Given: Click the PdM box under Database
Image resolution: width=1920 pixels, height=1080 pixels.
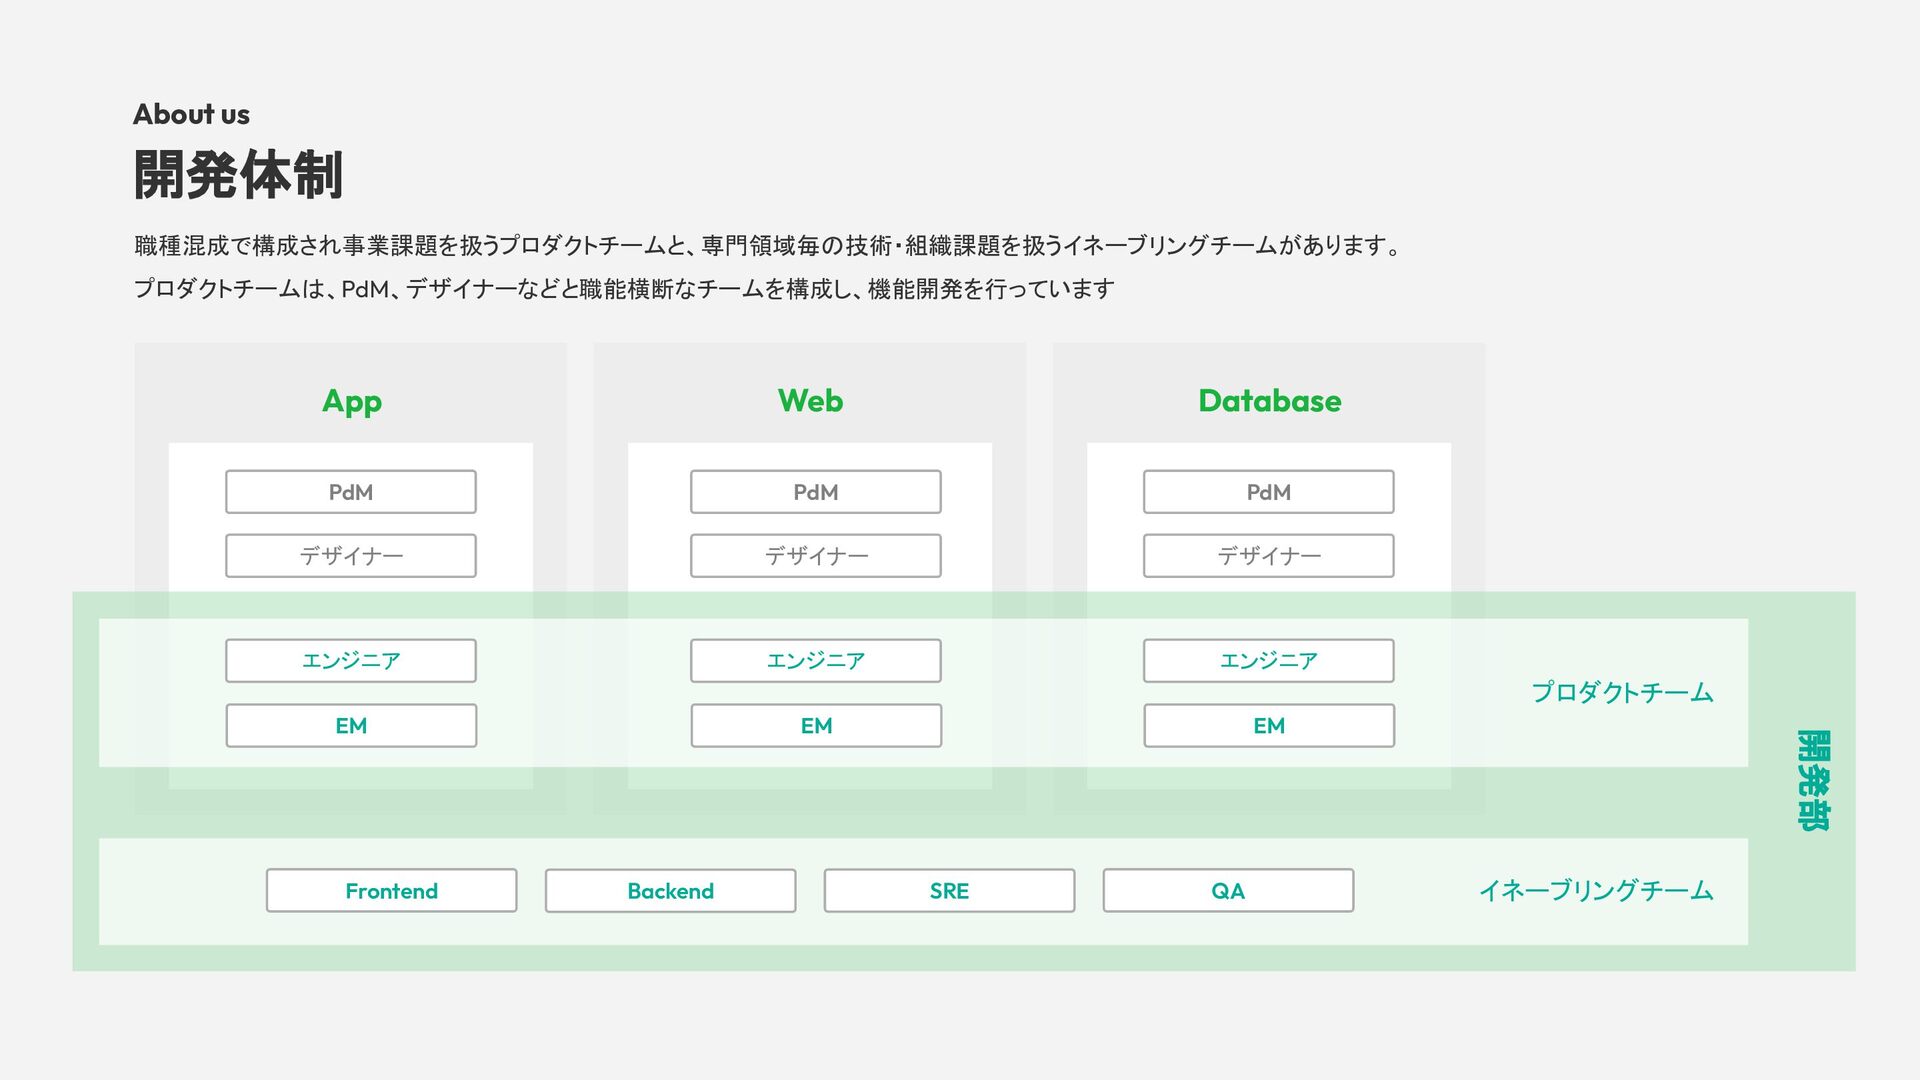Looking at the screenshot, I should (x=1268, y=492).
